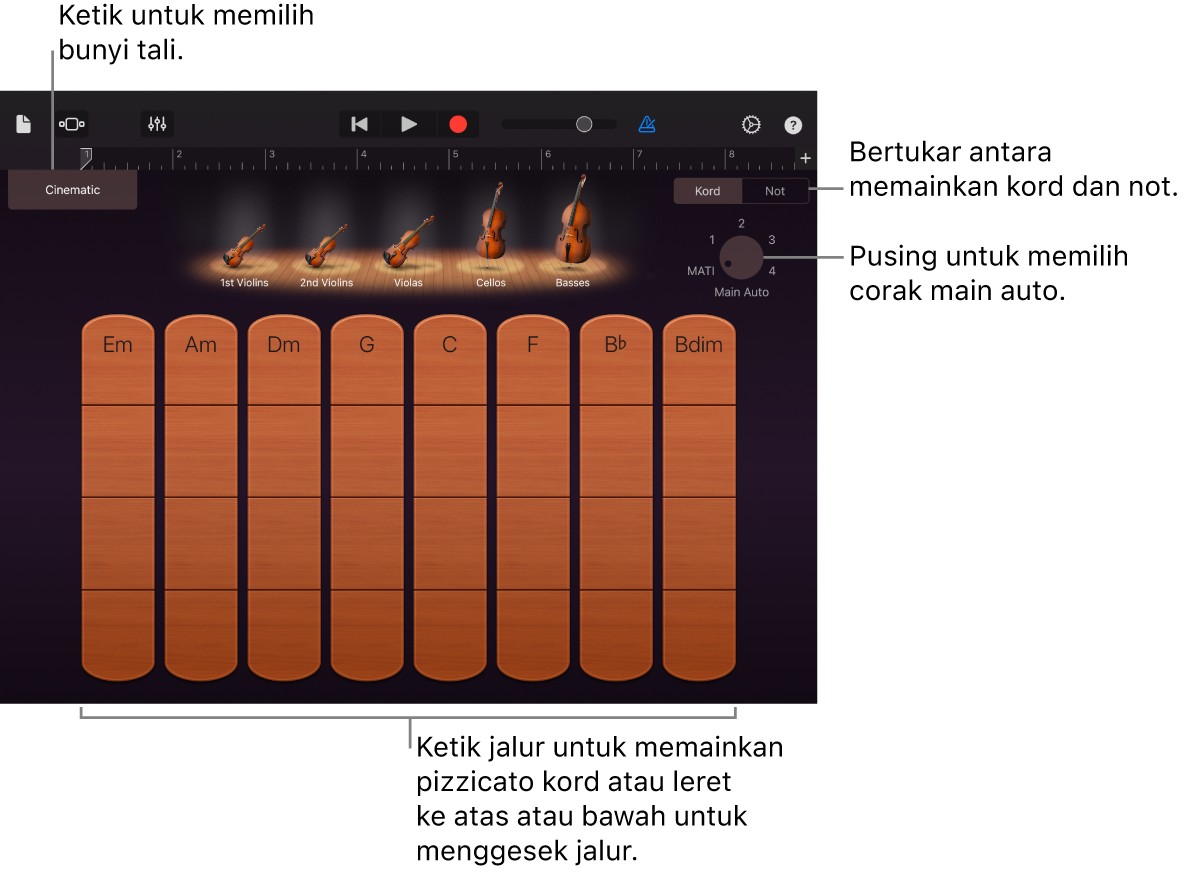Play the C chord strip
This screenshot has height=878, width=1192.
pyautogui.click(x=450, y=497)
